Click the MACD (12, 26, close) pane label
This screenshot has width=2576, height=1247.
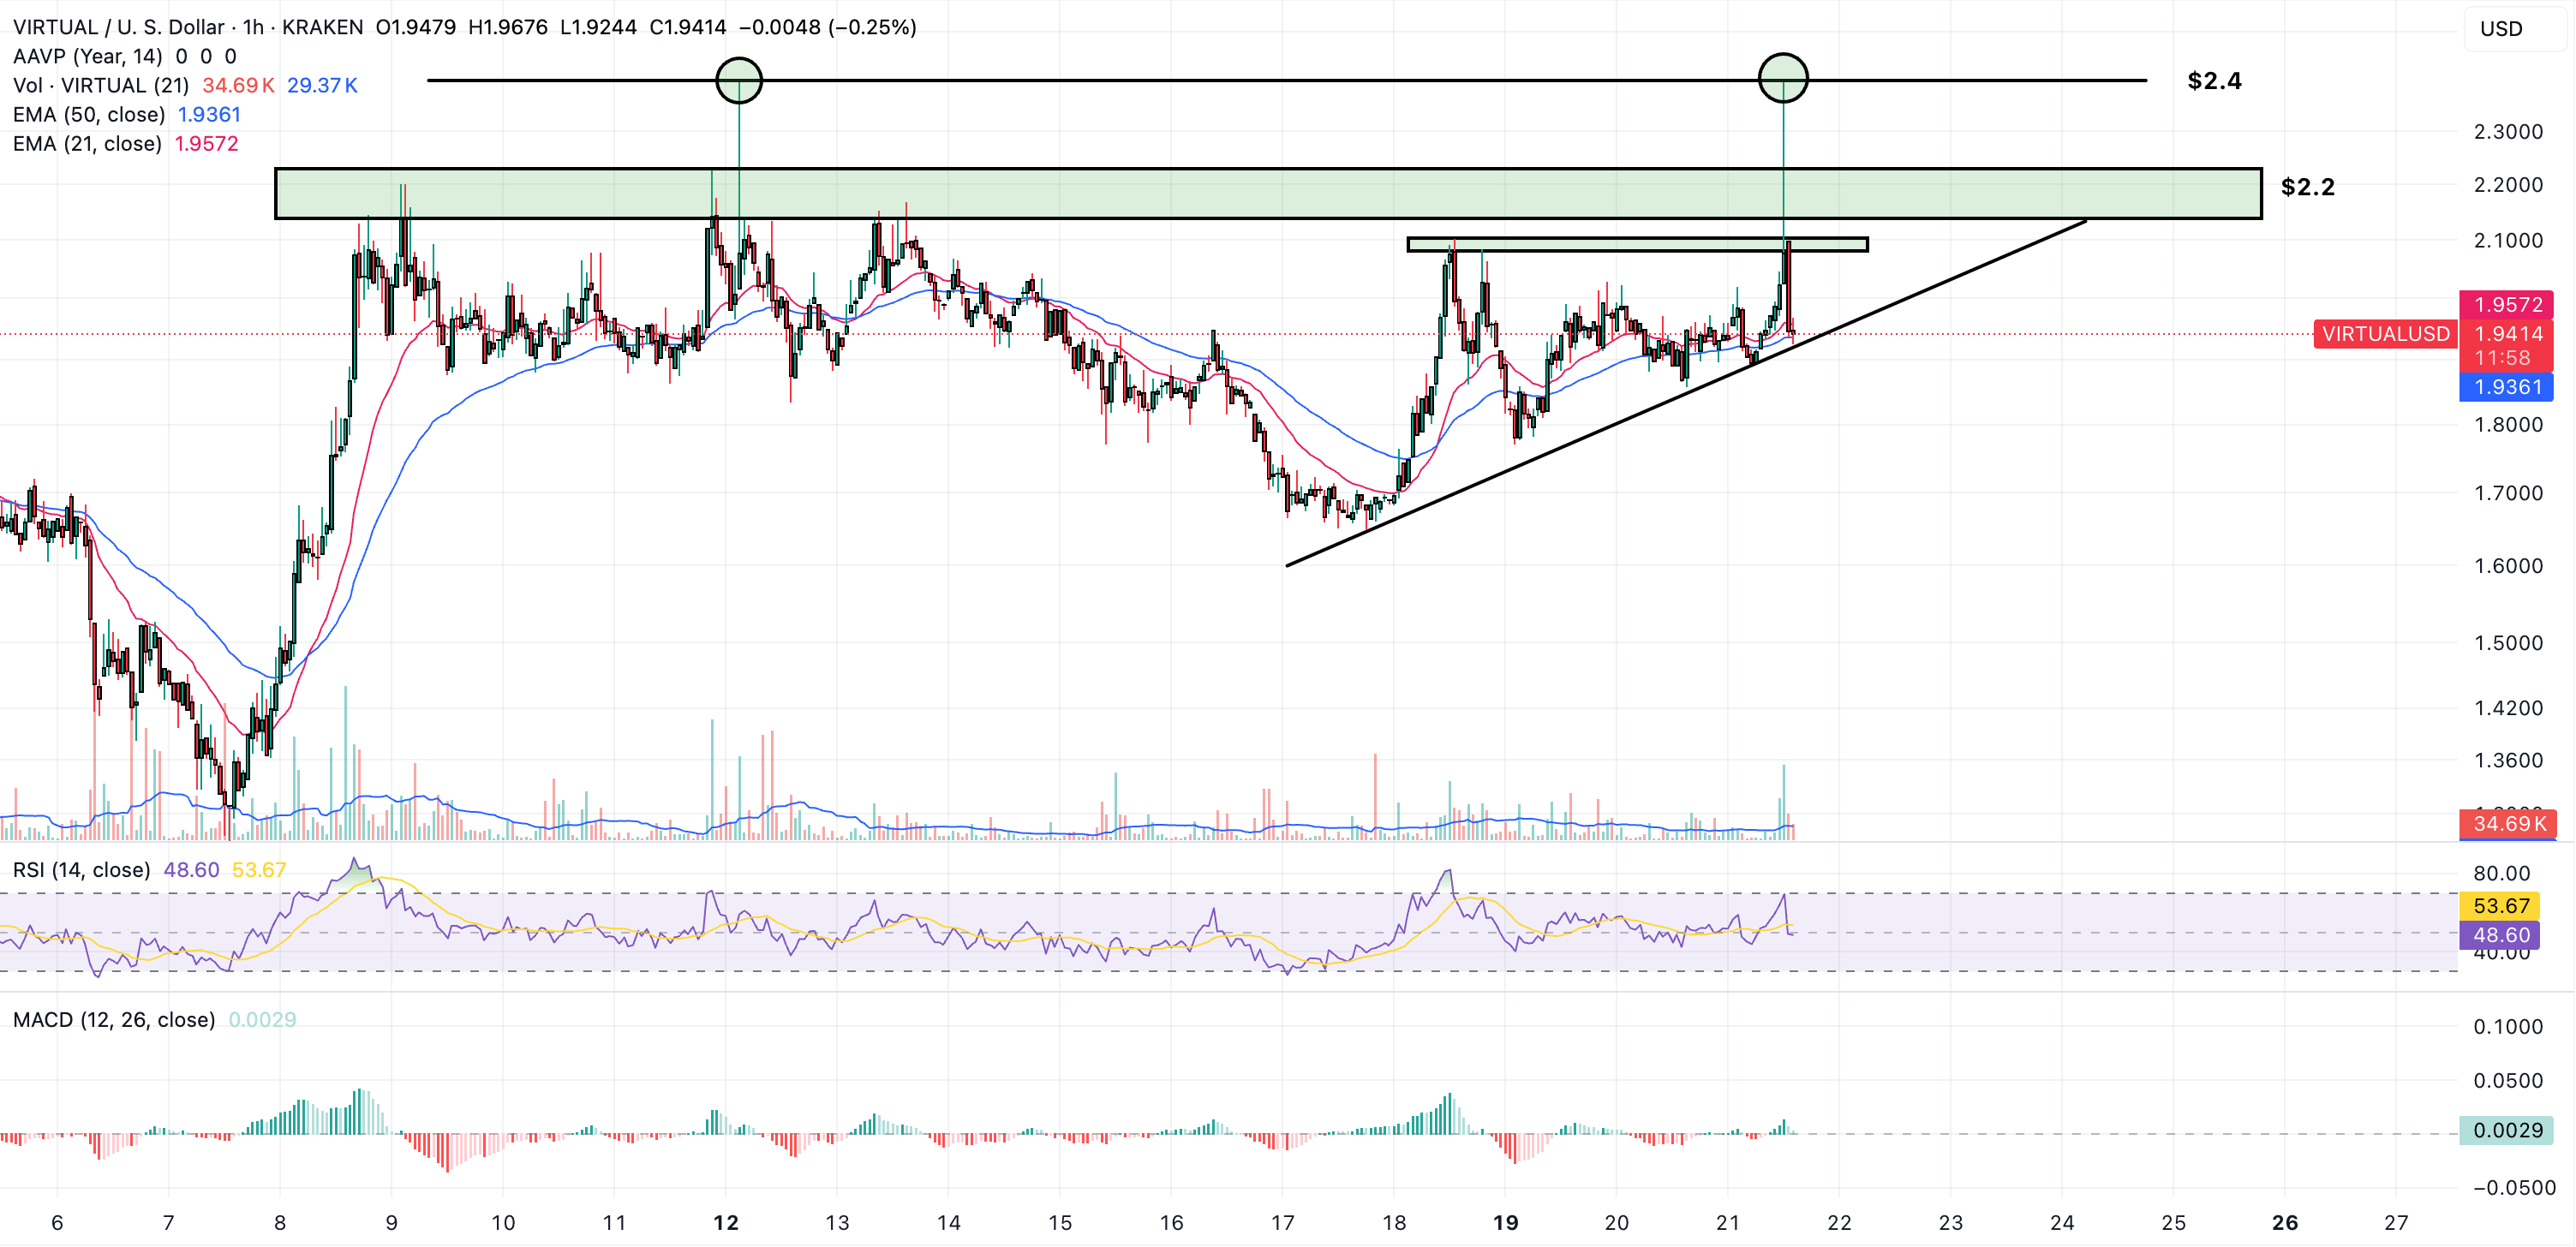pyautogui.click(x=114, y=1019)
